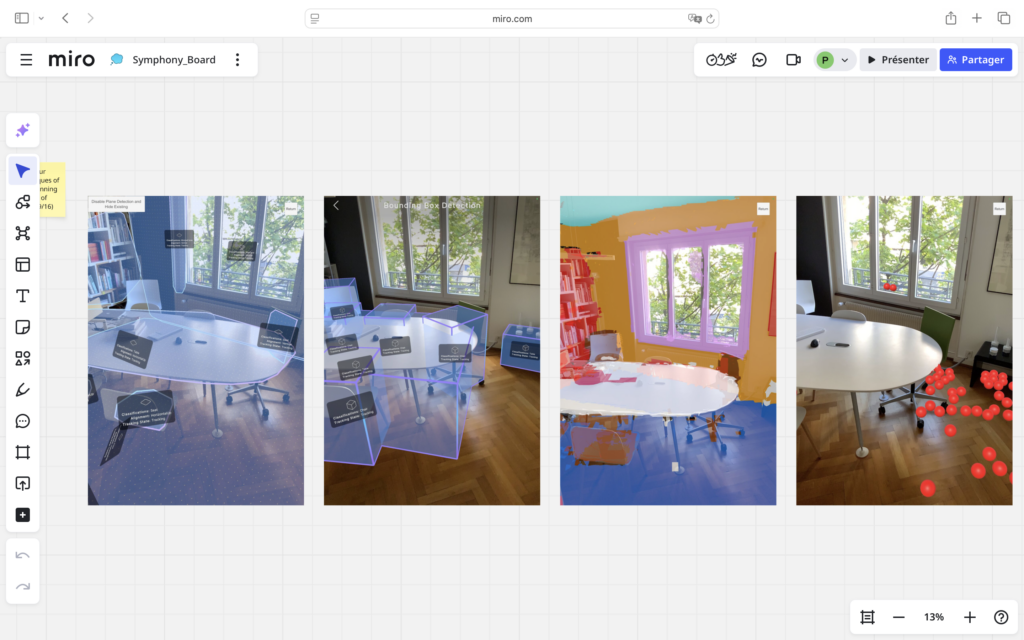Select the cursor selection tool
Screen dimensions: 1024x640
[22, 171]
